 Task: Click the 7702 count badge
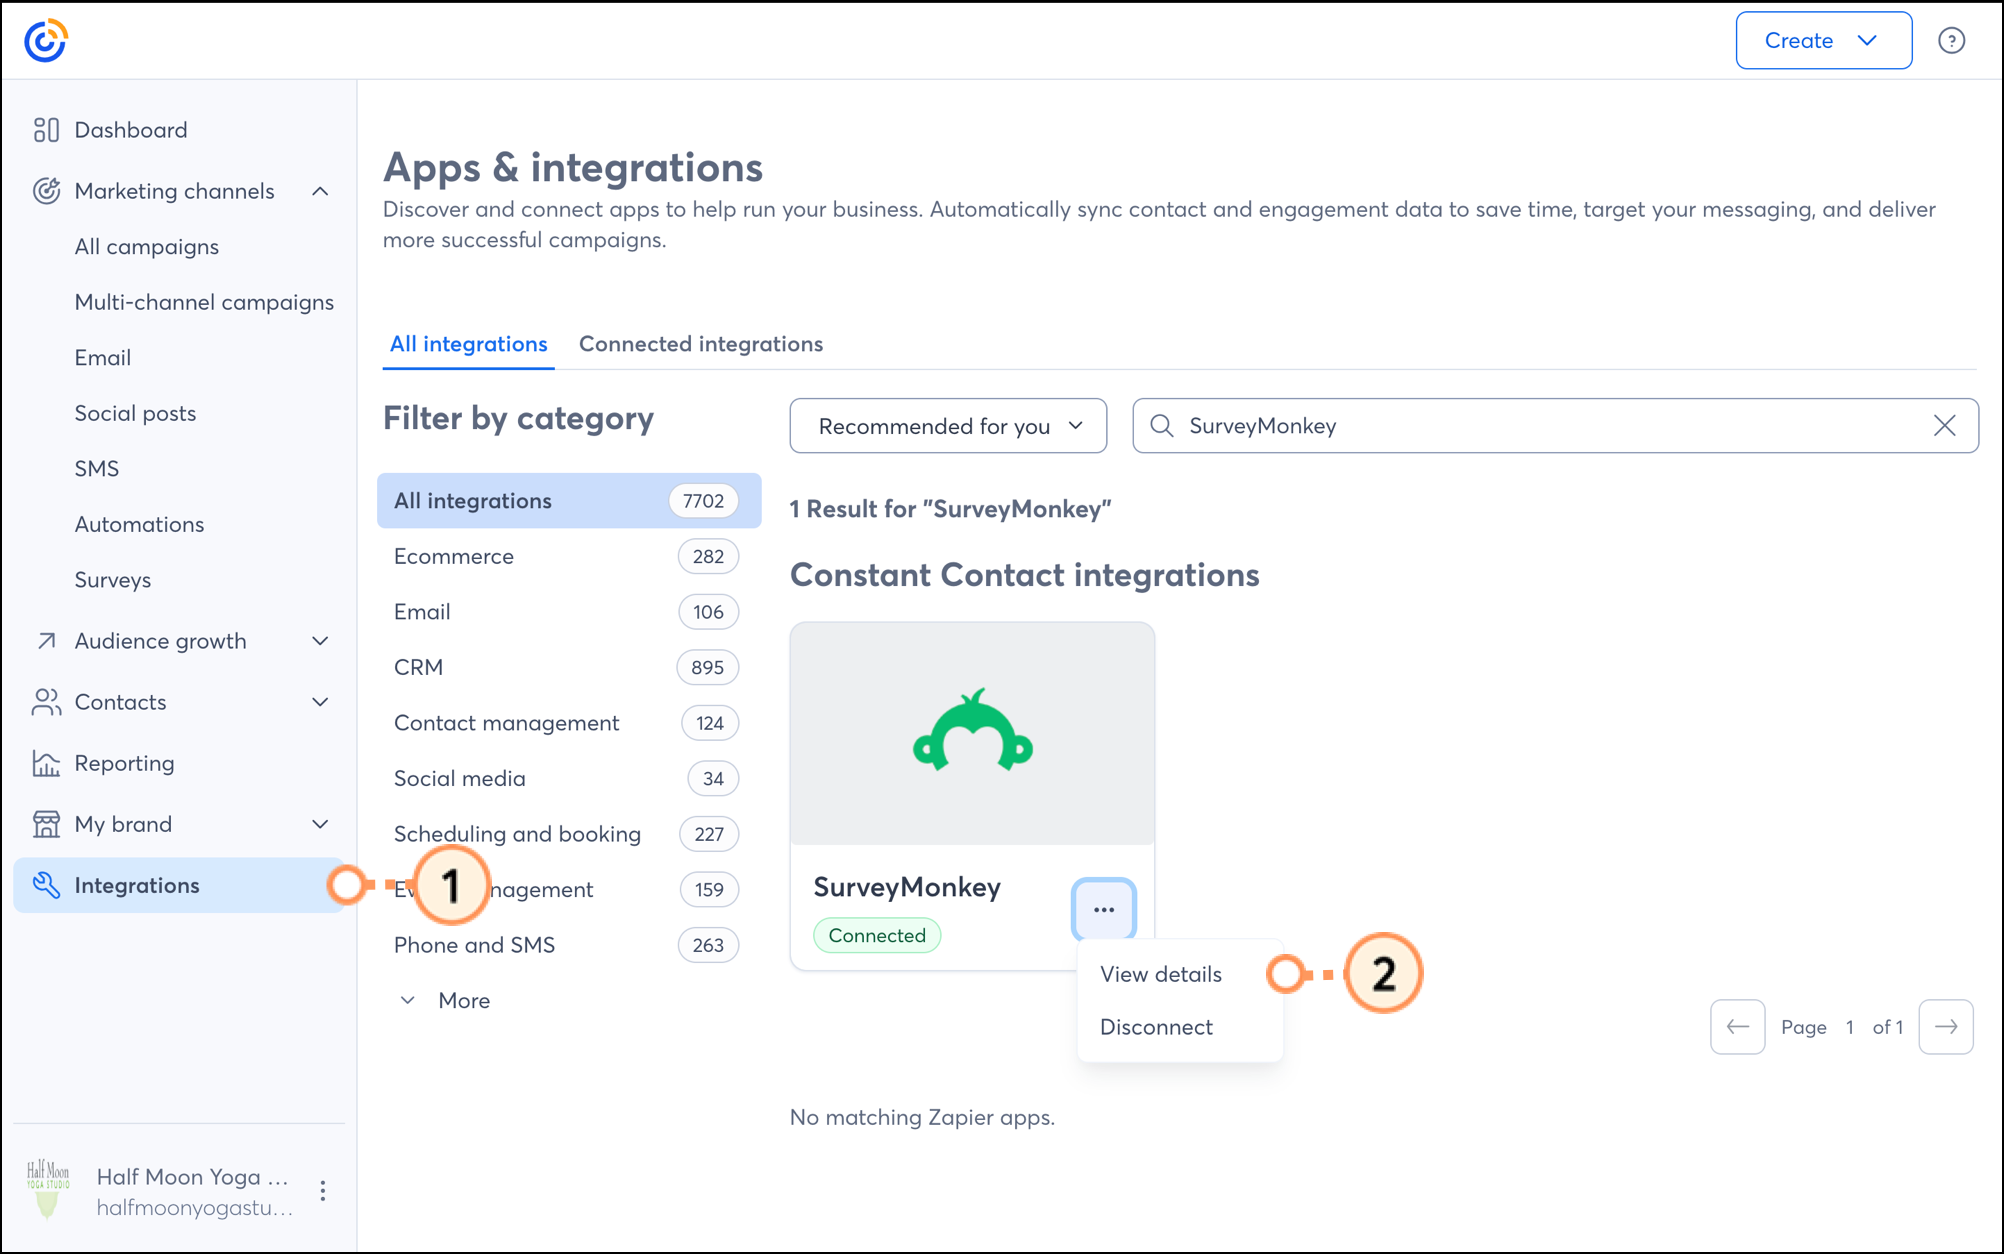coord(703,501)
